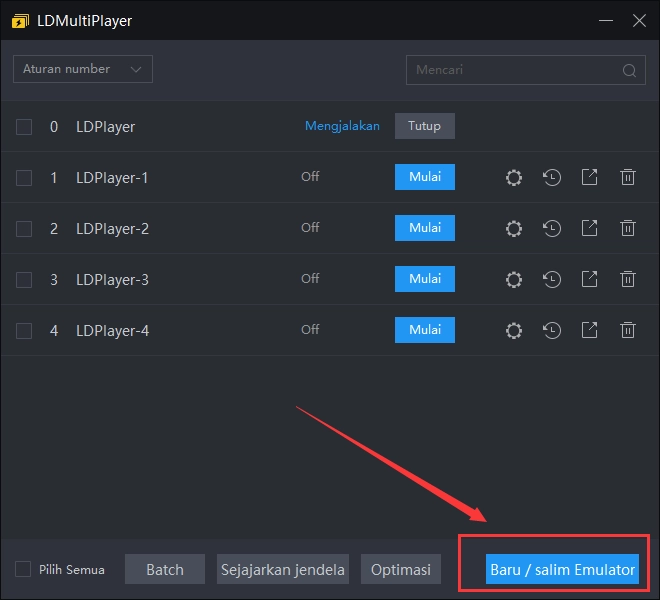This screenshot has width=660, height=600.
Task: Click Sejajarkan jendela button
Action: tap(283, 569)
